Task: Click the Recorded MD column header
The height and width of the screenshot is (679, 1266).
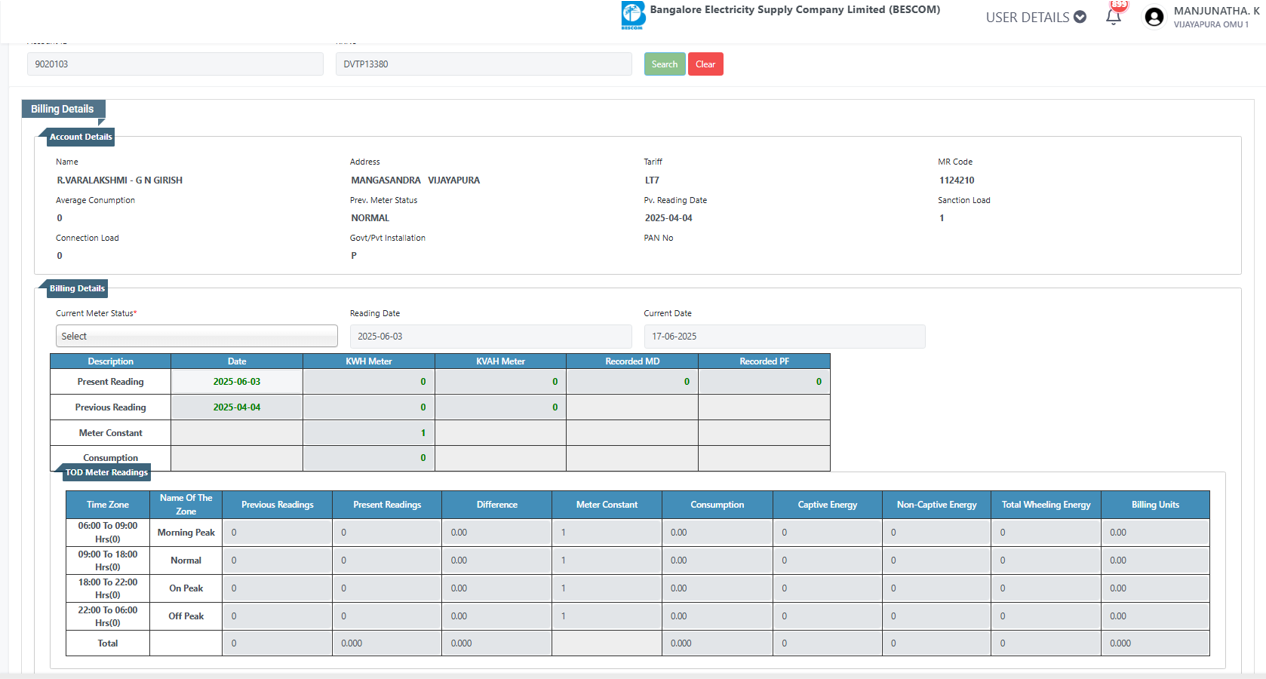Action: pos(632,361)
